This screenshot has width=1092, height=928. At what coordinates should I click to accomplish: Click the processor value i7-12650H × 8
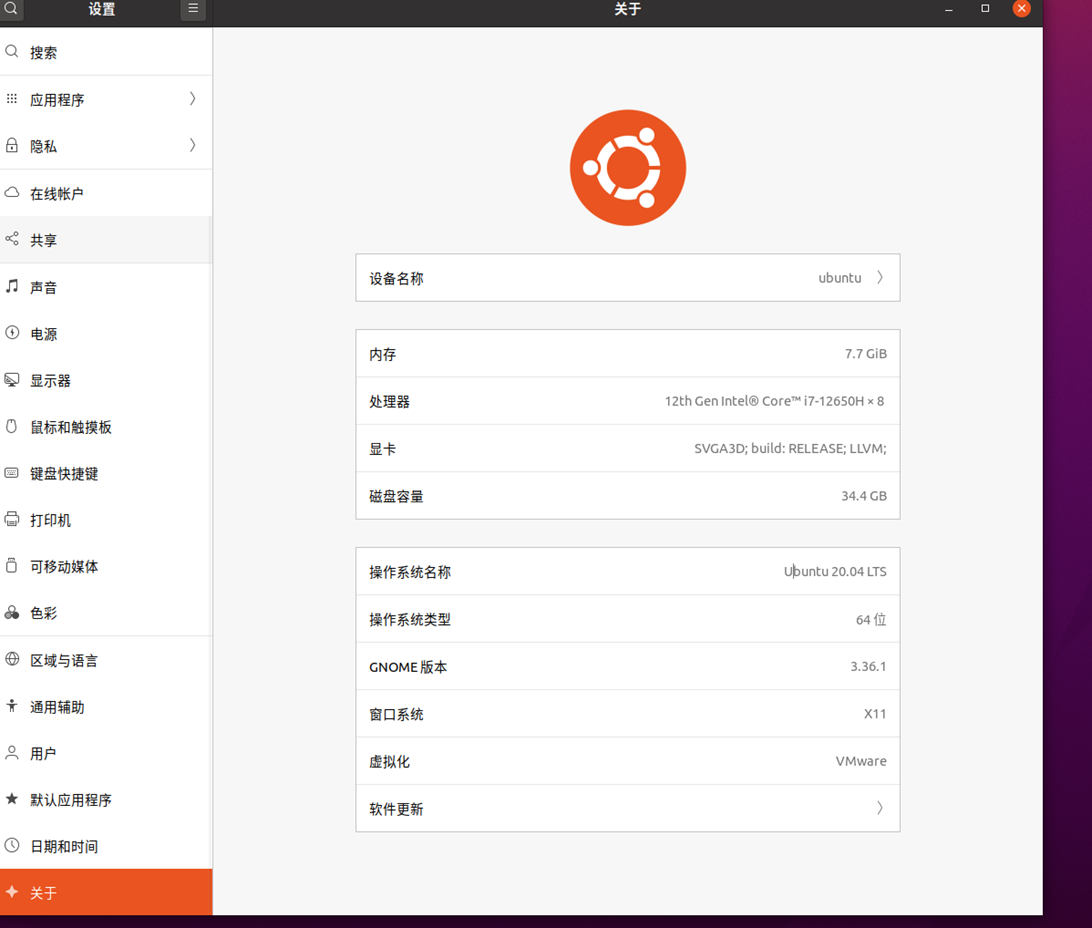[774, 401]
